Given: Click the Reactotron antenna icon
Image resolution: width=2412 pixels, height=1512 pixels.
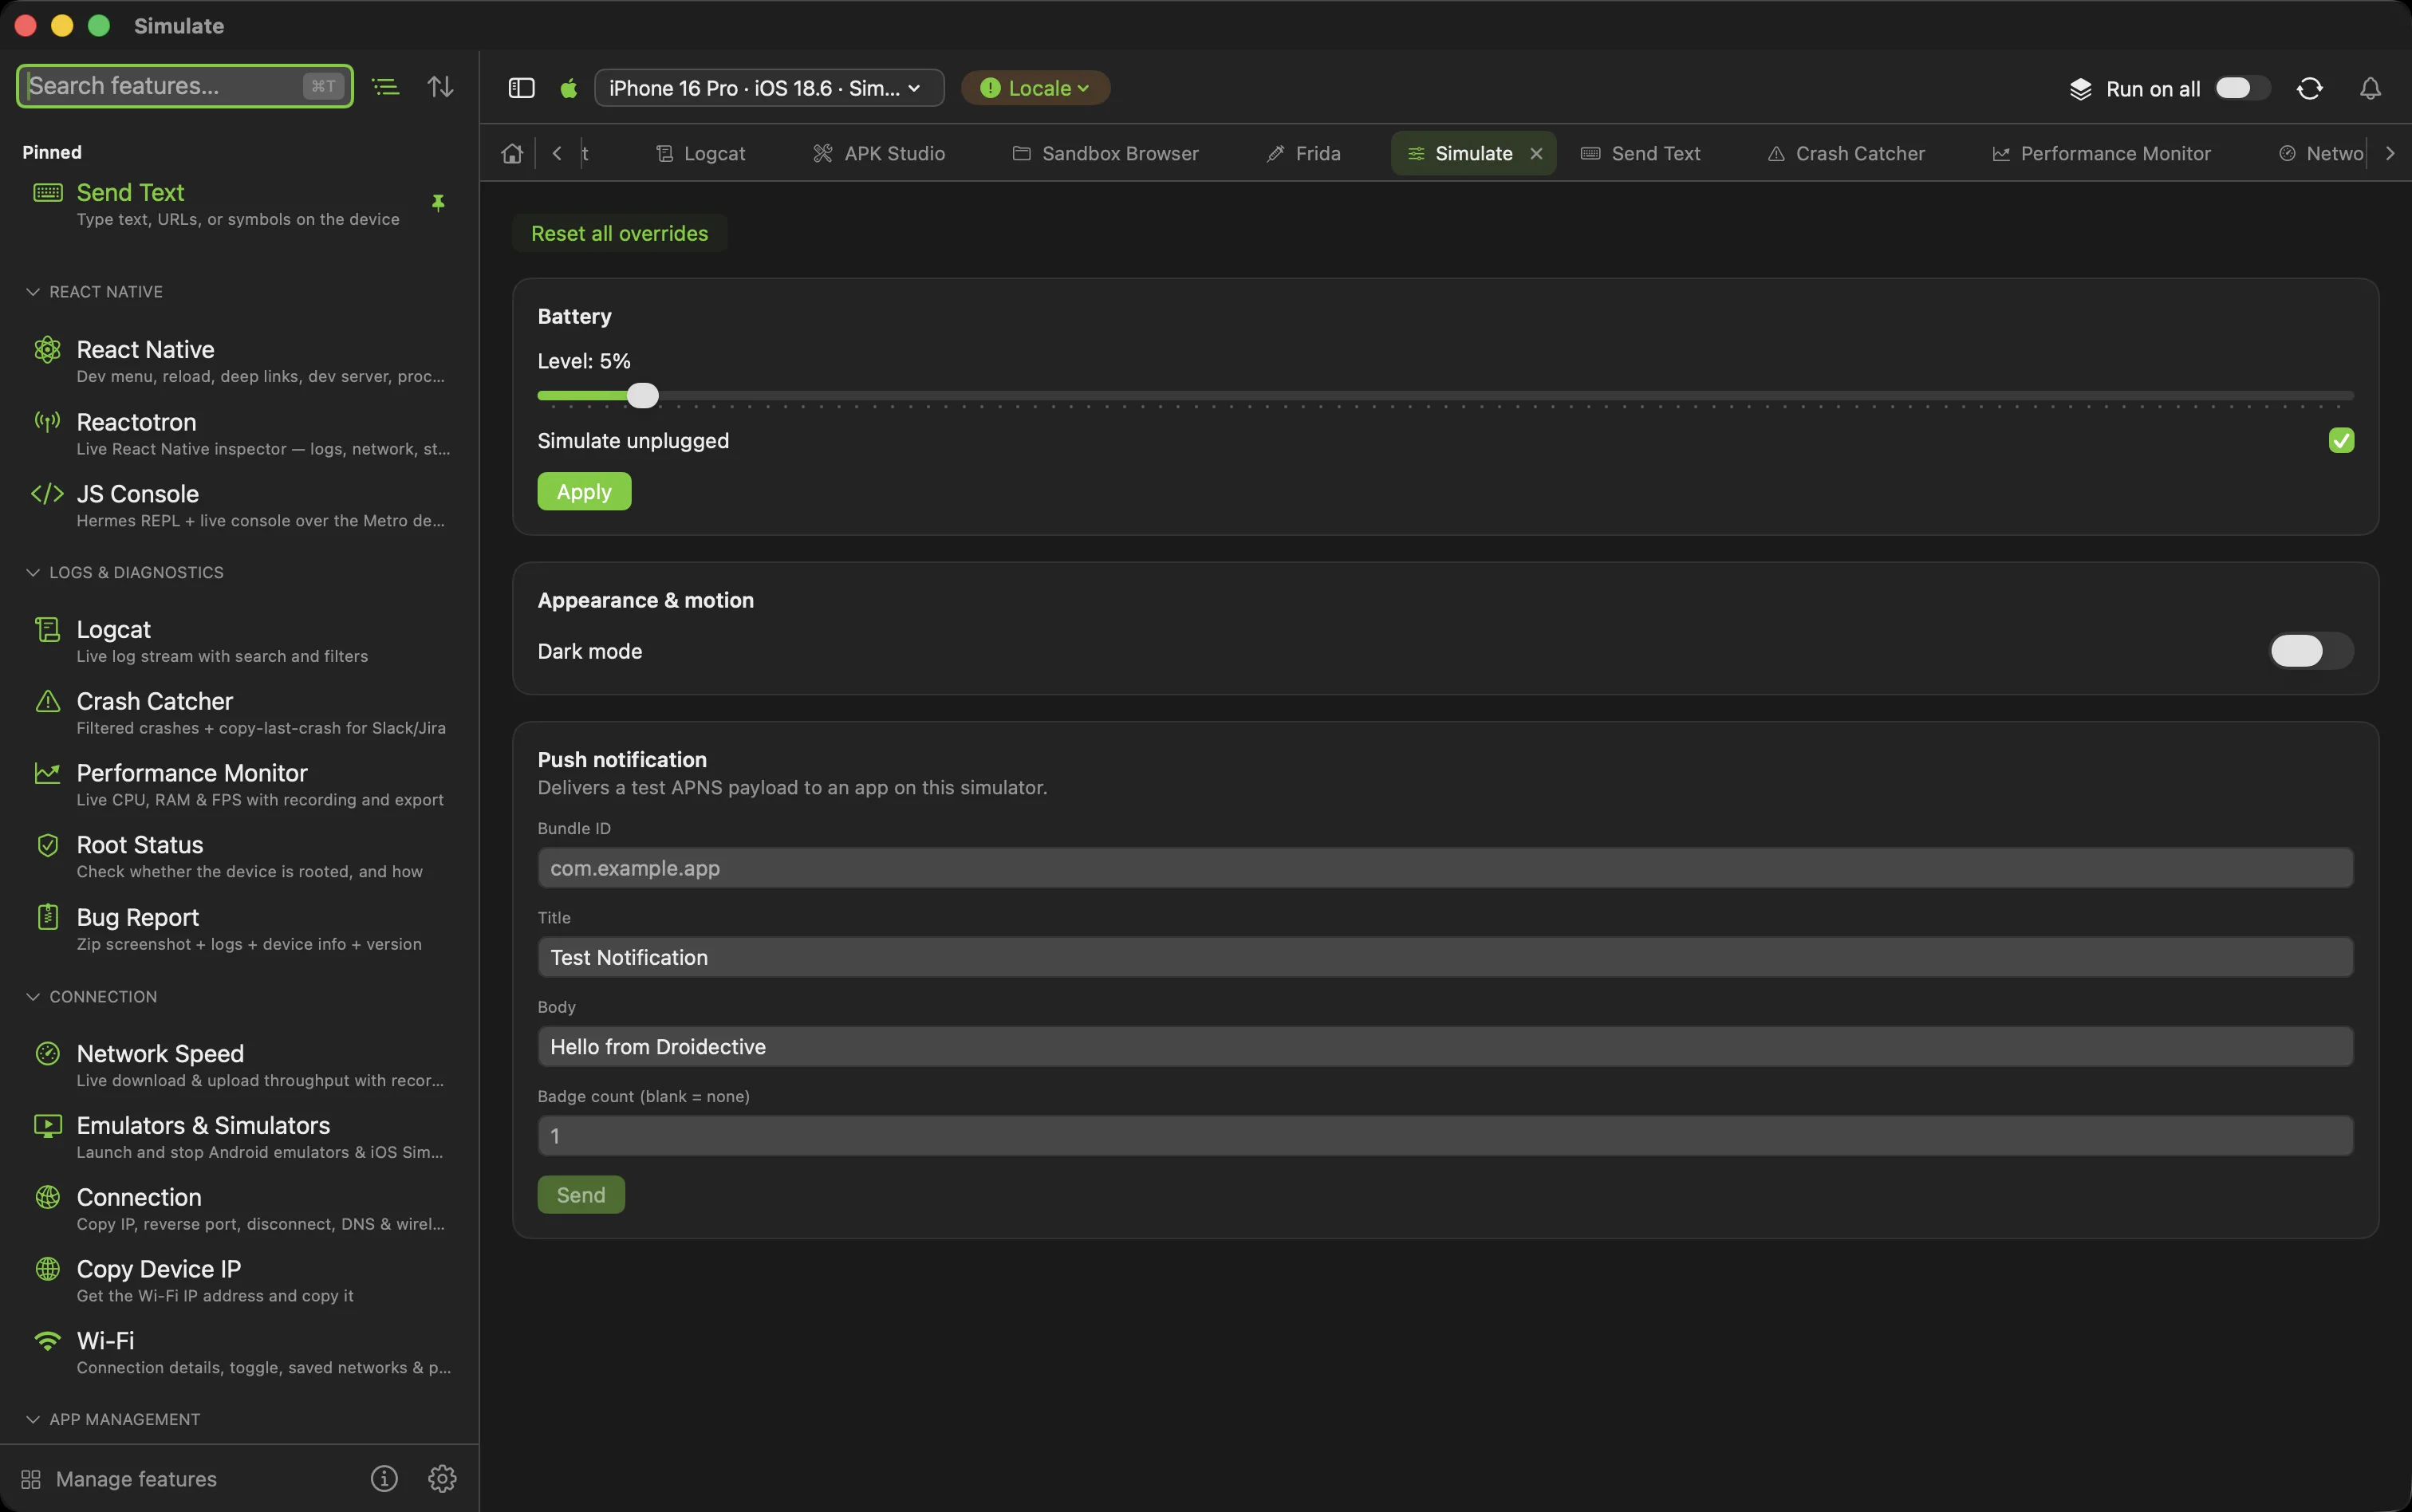Looking at the screenshot, I should (x=47, y=422).
